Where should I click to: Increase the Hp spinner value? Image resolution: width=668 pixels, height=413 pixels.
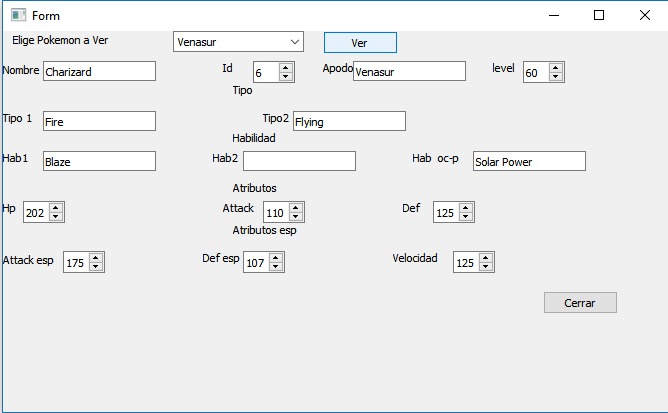pos(56,208)
